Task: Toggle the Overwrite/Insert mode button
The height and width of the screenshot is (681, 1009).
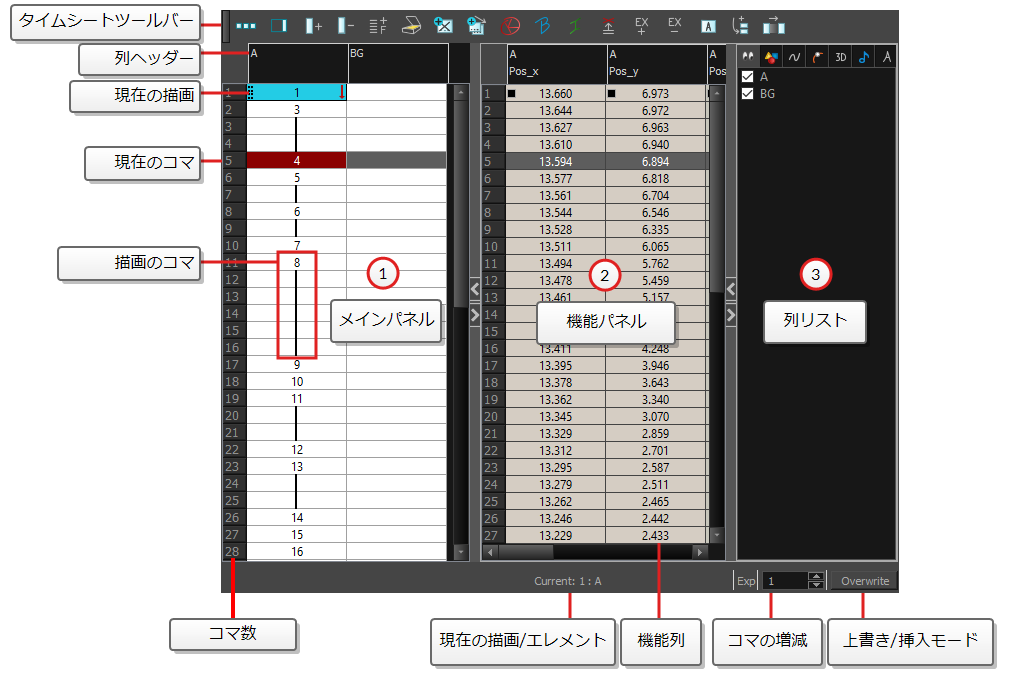Action: [x=864, y=580]
